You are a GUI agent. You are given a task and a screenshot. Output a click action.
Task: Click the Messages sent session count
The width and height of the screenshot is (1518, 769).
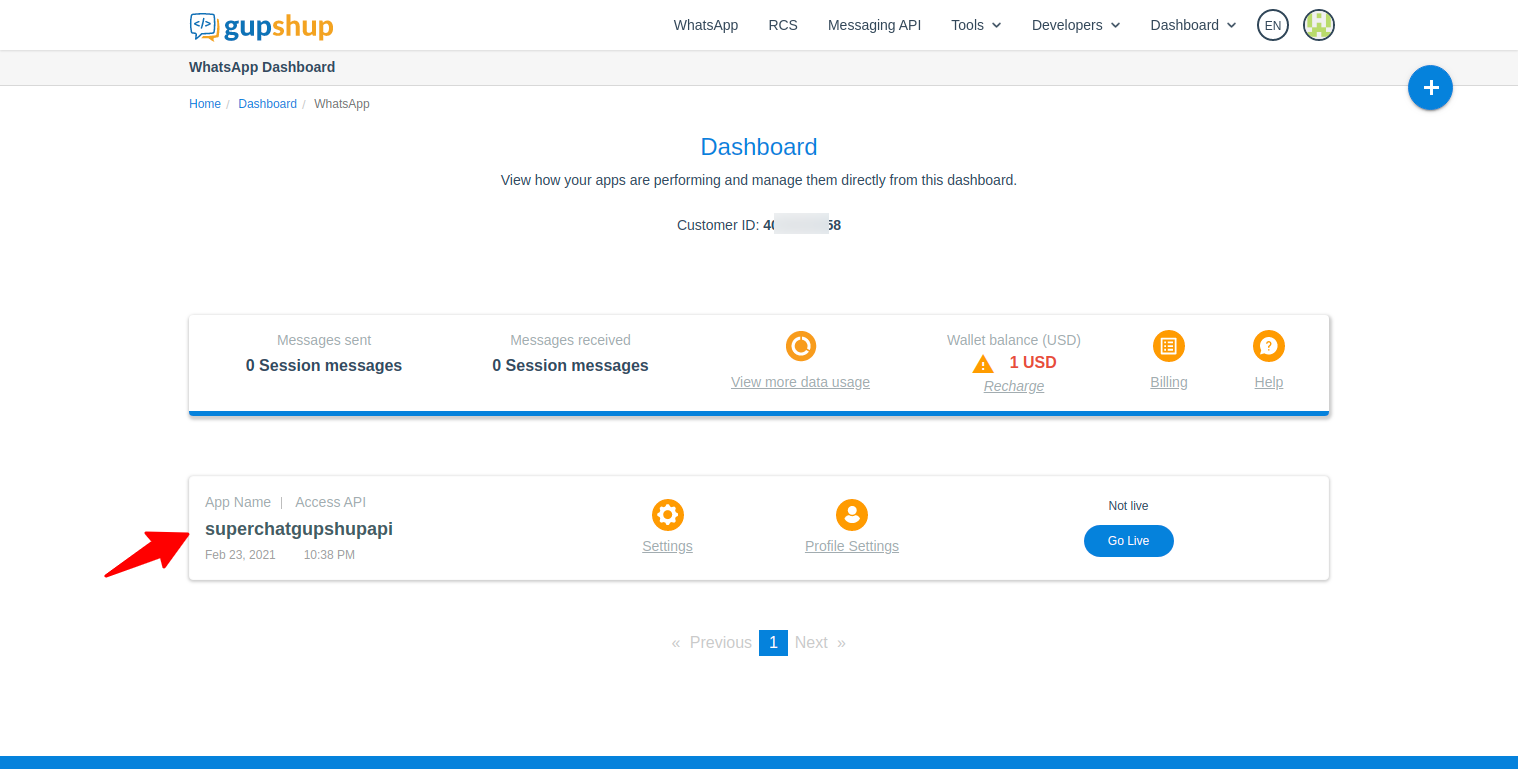pyautogui.click(x=324, y=366)
